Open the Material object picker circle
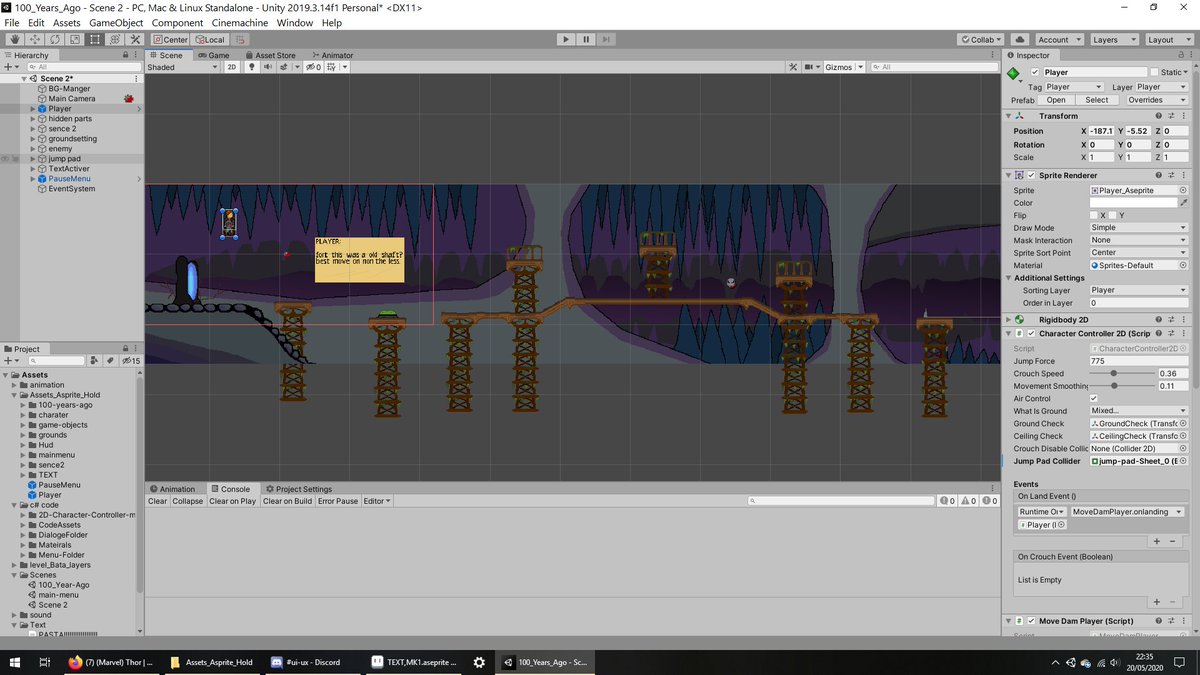This screenshot has width=1200, height=675. (x=1183, y=265)
